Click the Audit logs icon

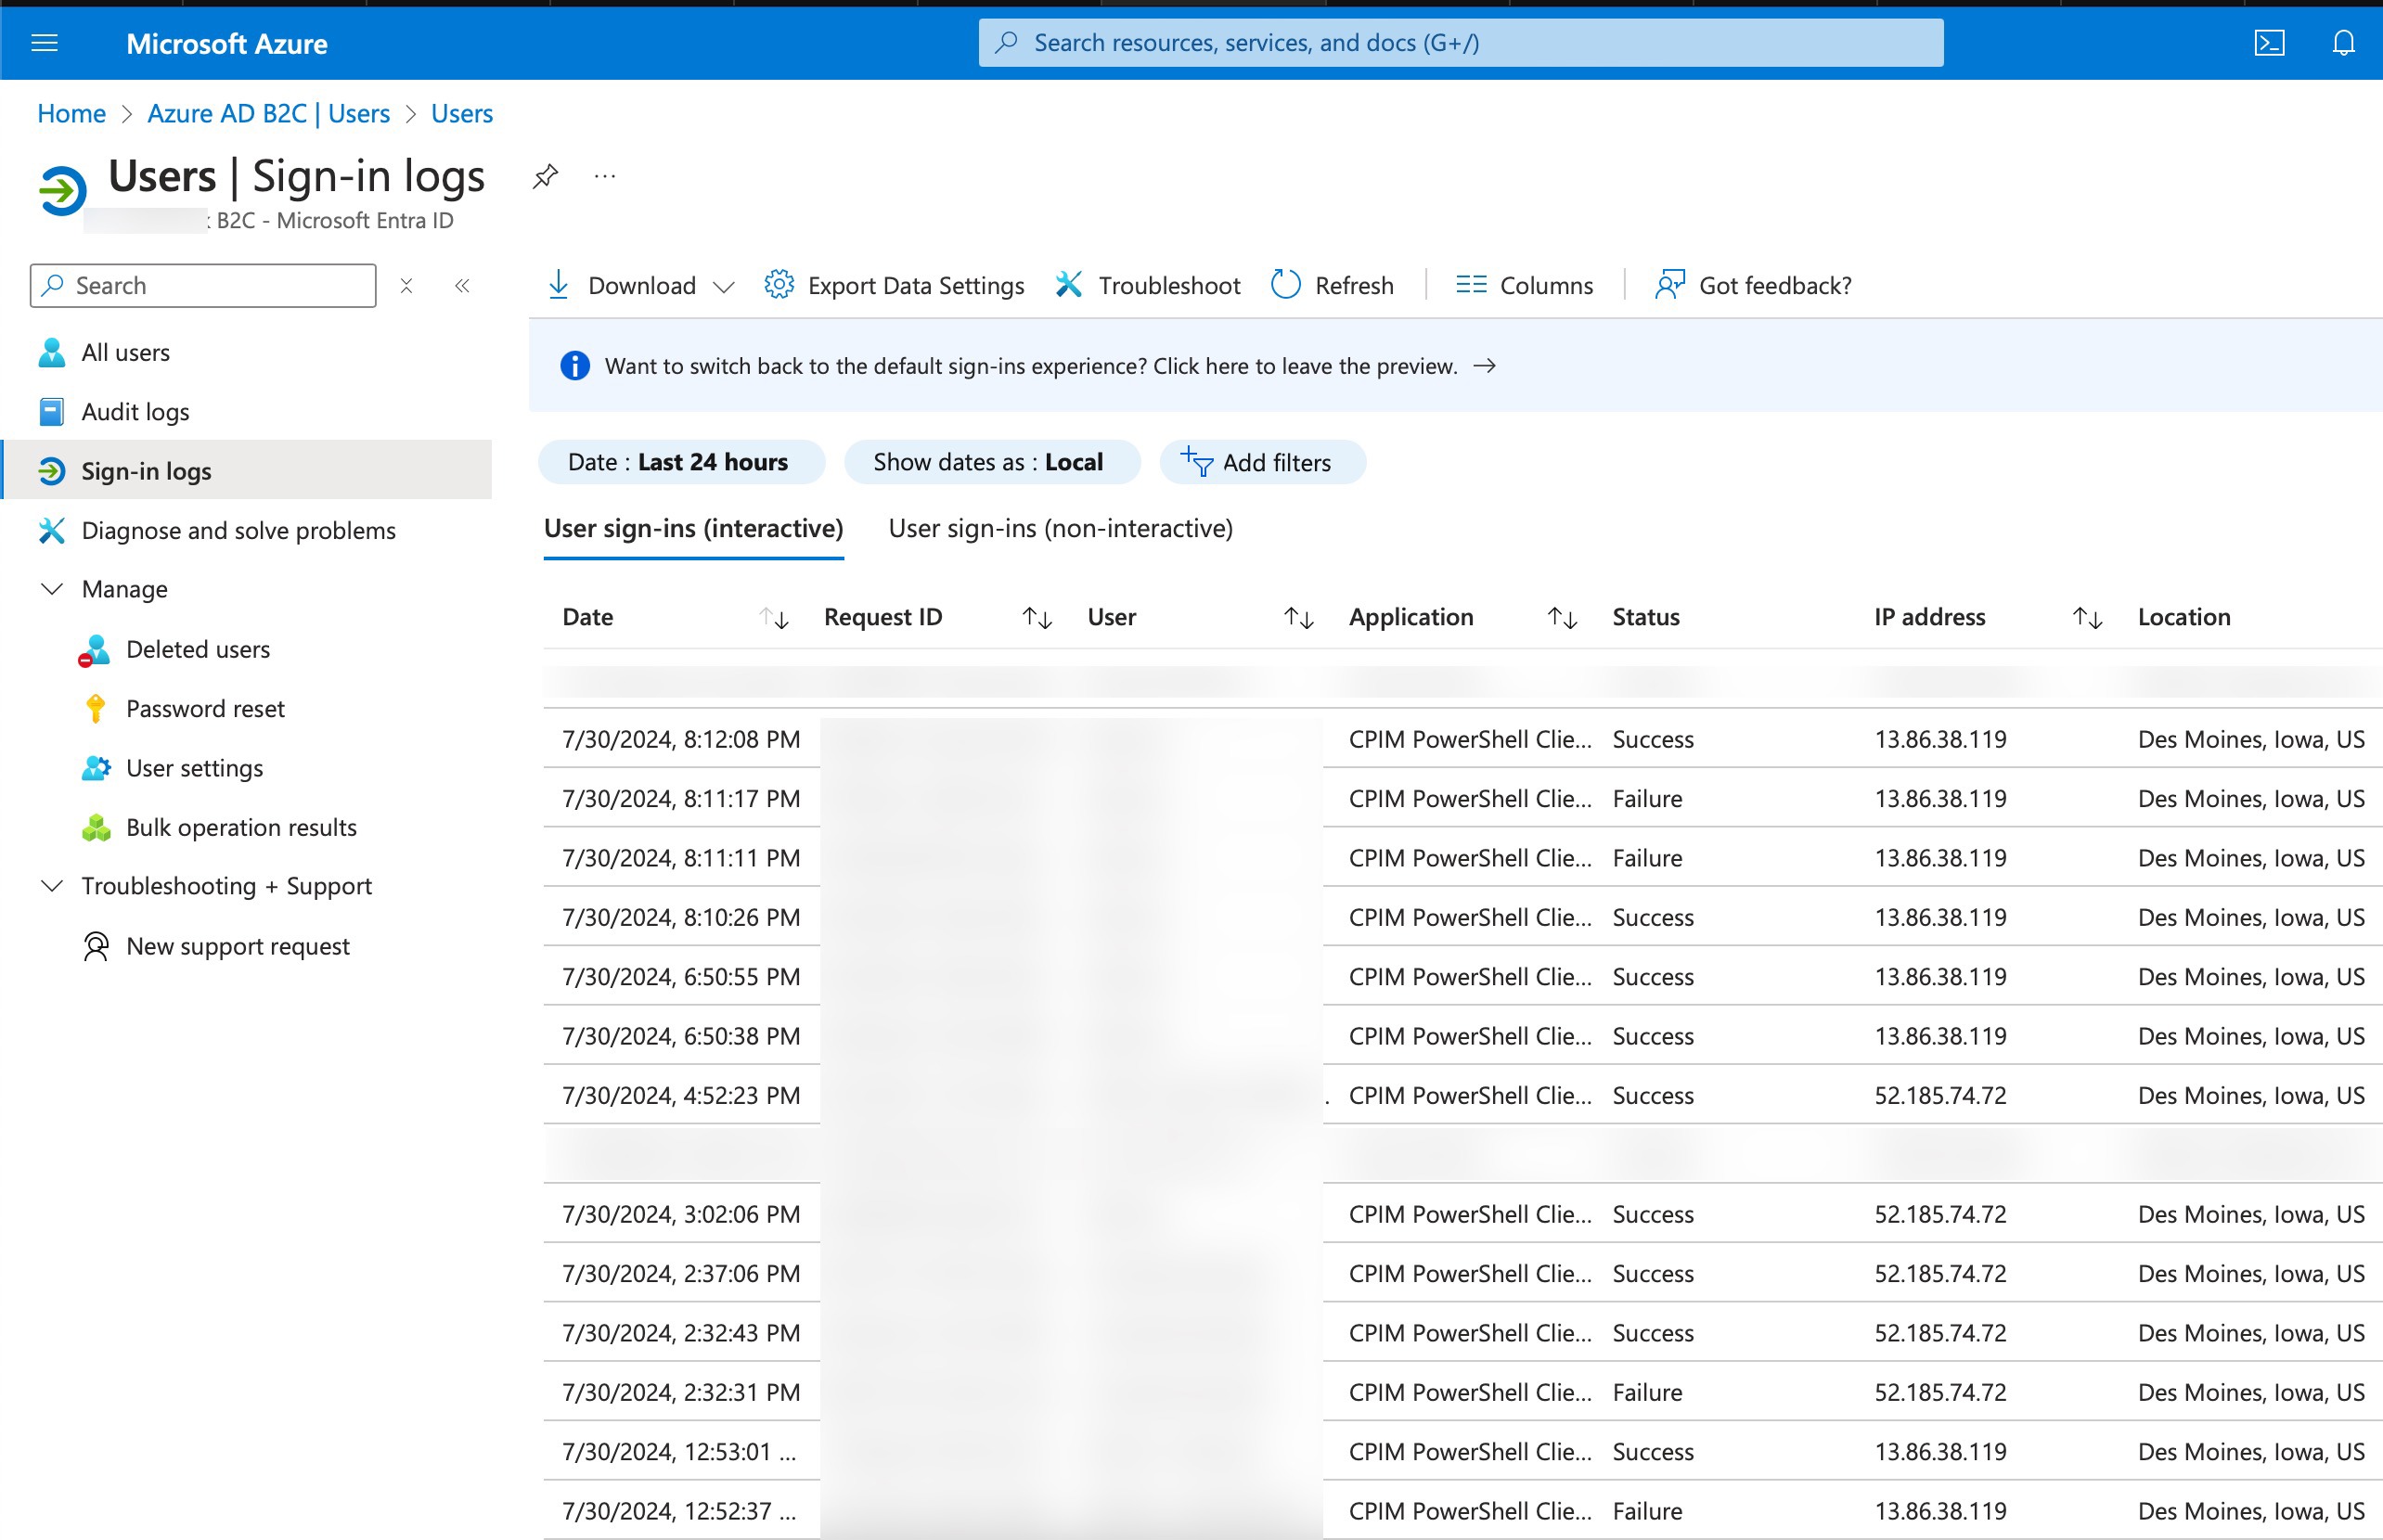pyautogui.click(x=52, y=412)
